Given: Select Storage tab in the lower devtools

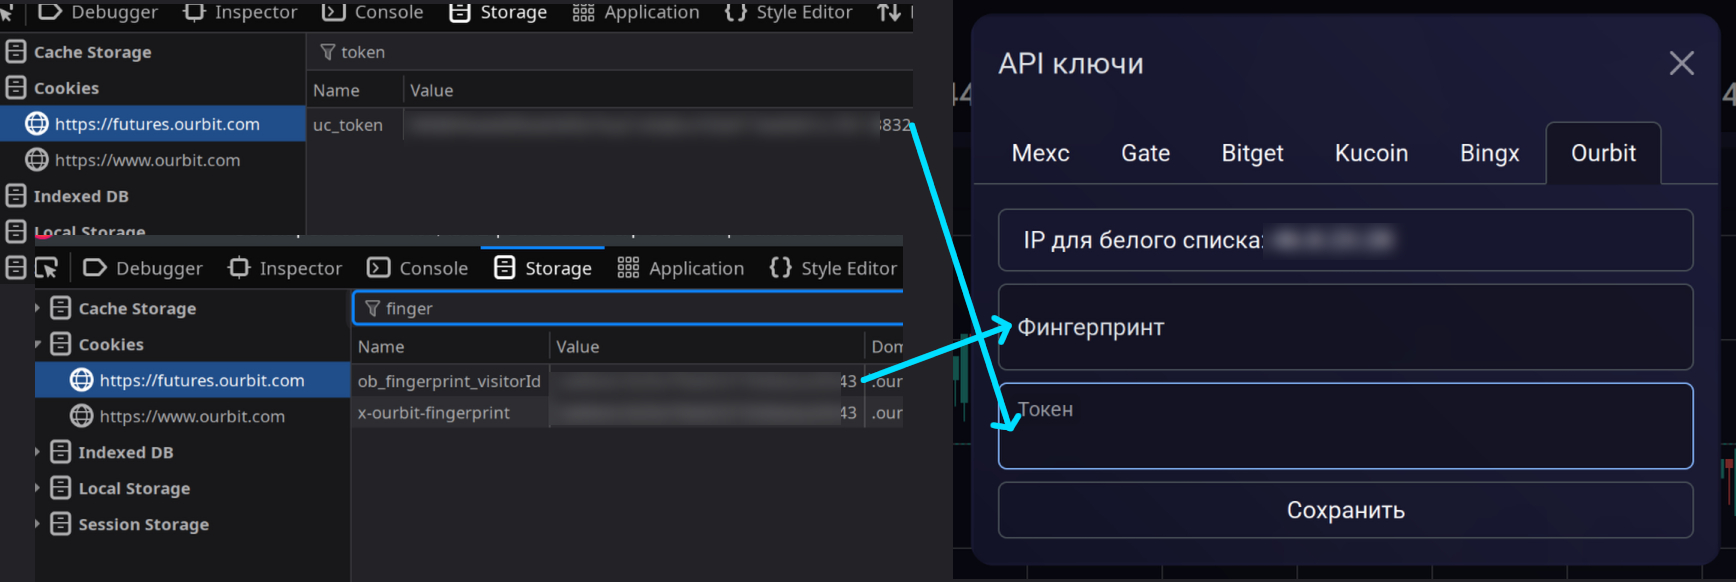Looking at the screenshot, I should [543, 268].
